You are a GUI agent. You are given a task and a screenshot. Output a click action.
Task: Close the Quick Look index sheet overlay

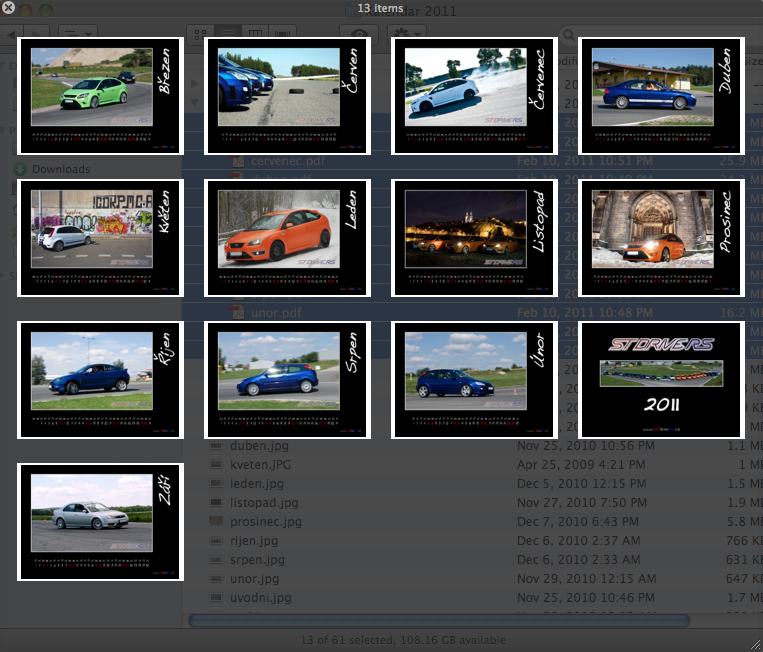(x=9, y=8)
